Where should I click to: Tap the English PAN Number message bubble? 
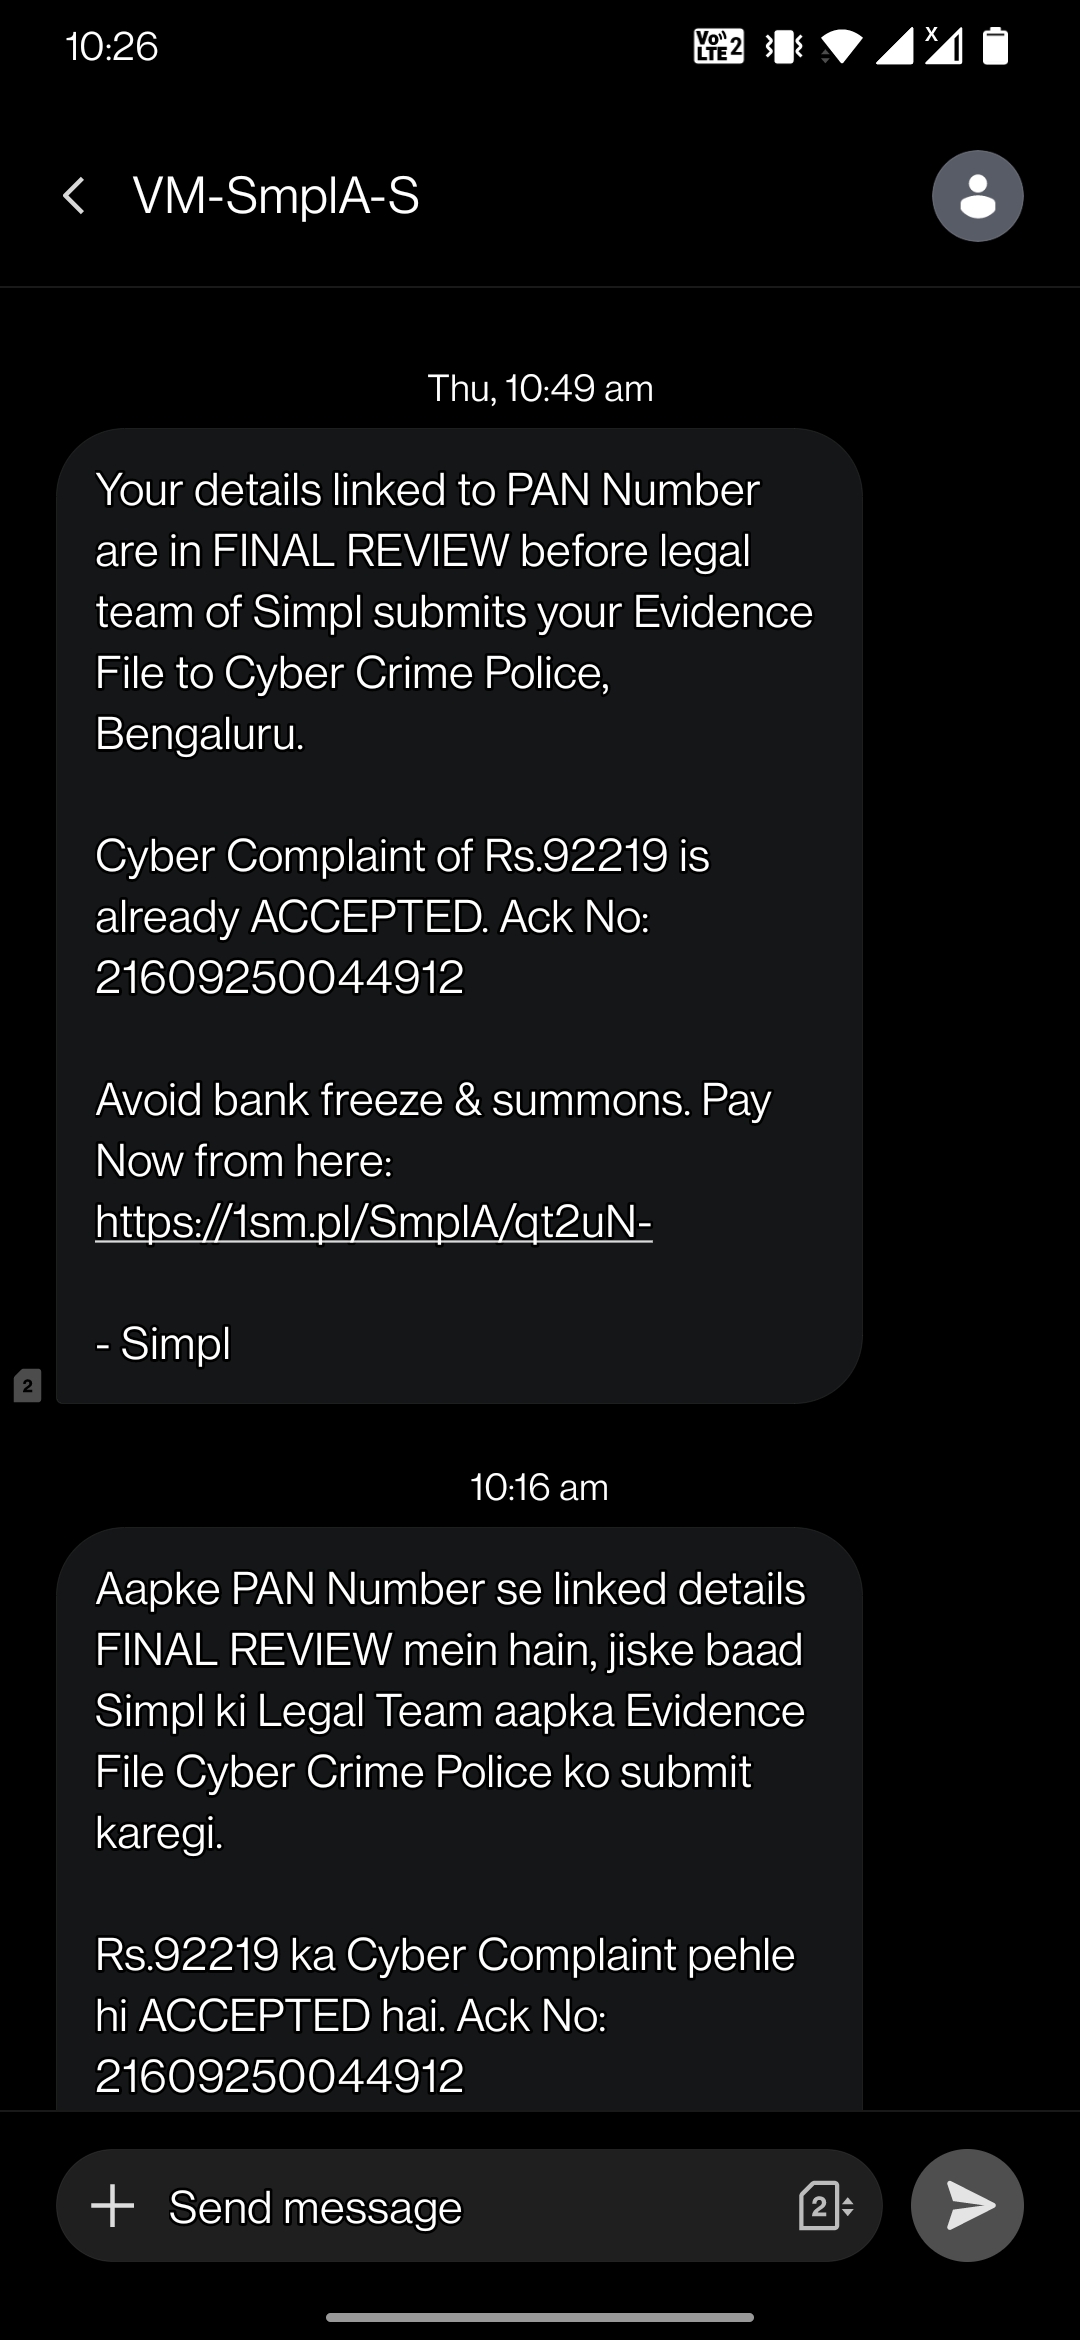click(458, 800)
